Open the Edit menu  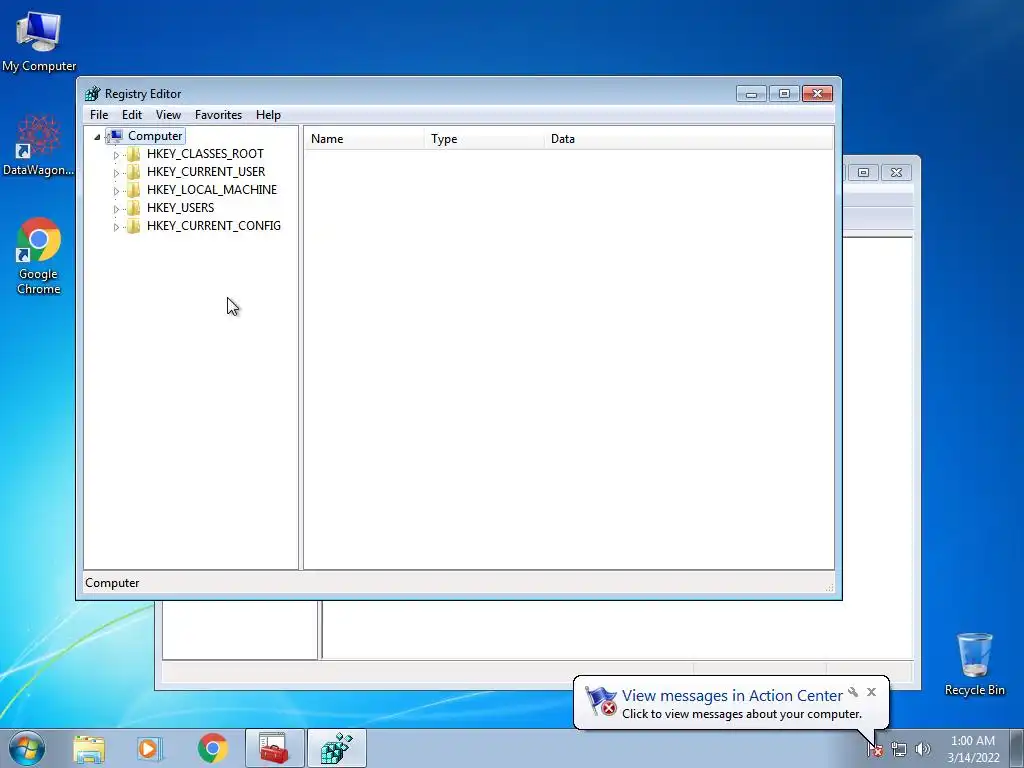[132, 115]
